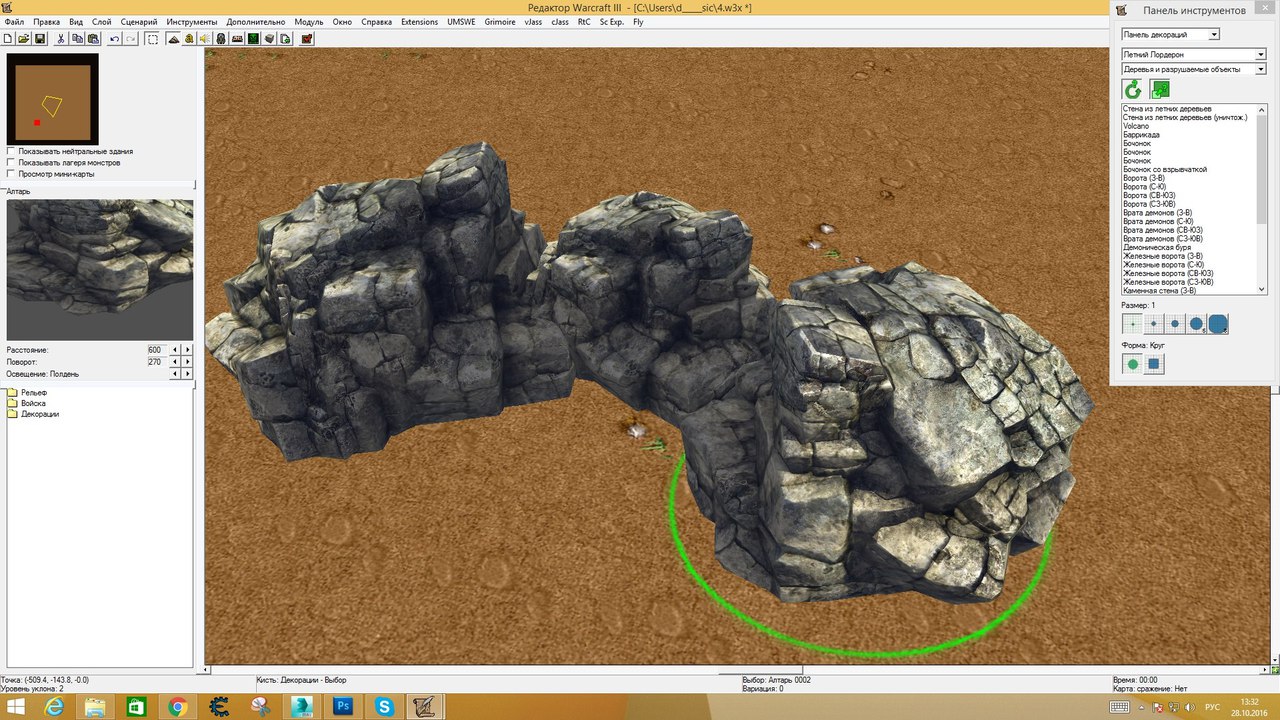This screenshot has height=720, width=1280.
Task: Undo the last action with the toolbar arrow
Action: tap(114, 39)
